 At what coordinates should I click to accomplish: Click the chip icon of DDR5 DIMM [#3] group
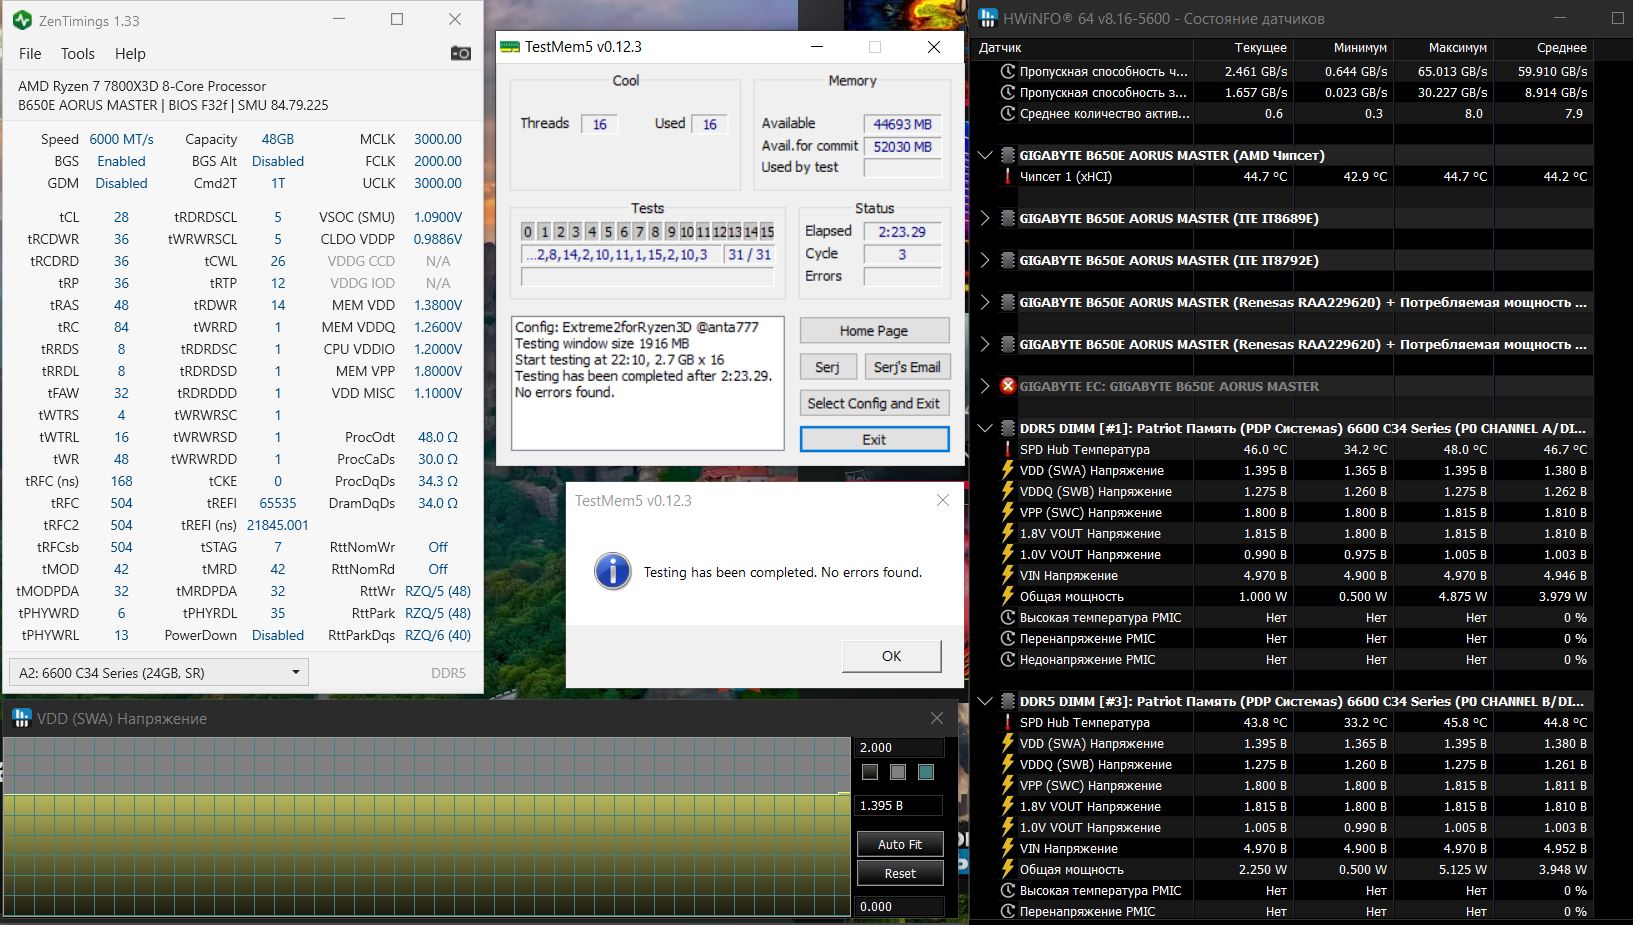1008,701
